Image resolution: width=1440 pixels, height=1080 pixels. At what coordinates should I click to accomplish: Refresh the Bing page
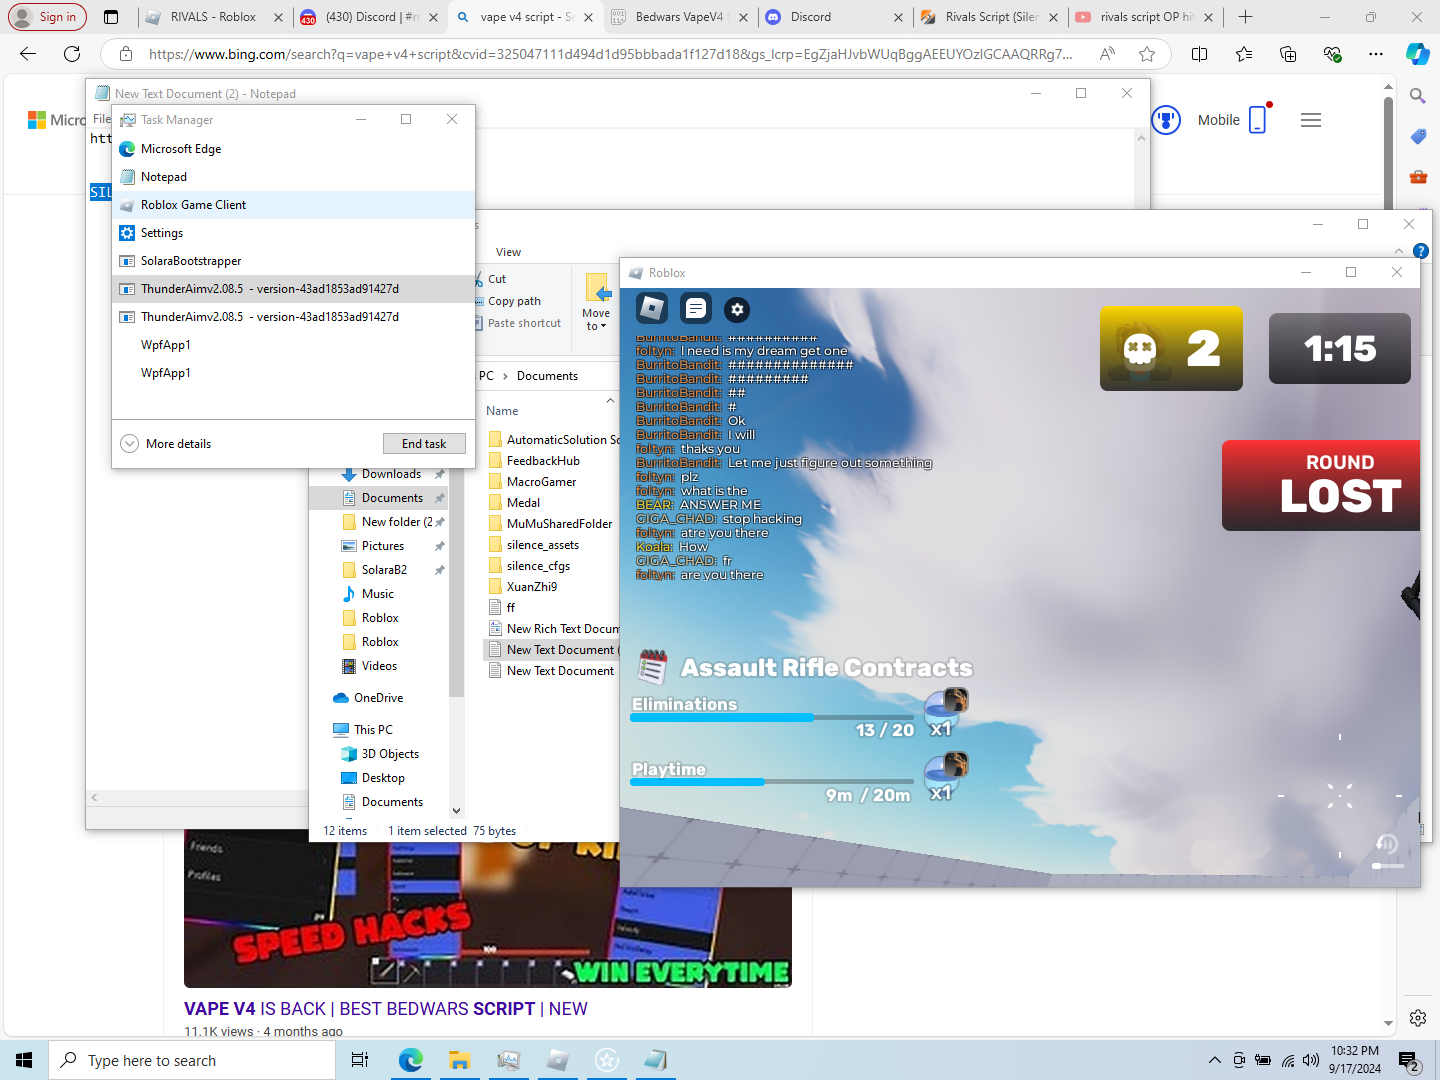pos(72,54)
